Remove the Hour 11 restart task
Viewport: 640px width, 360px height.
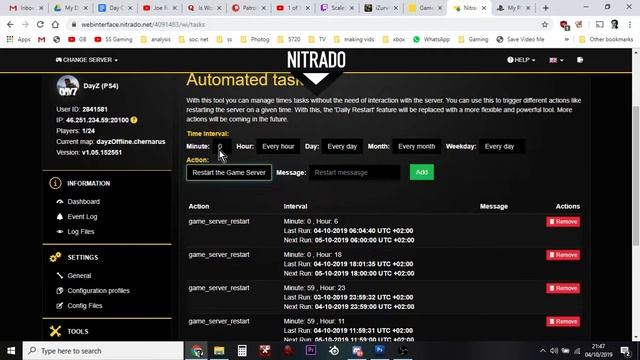[563, 322]
